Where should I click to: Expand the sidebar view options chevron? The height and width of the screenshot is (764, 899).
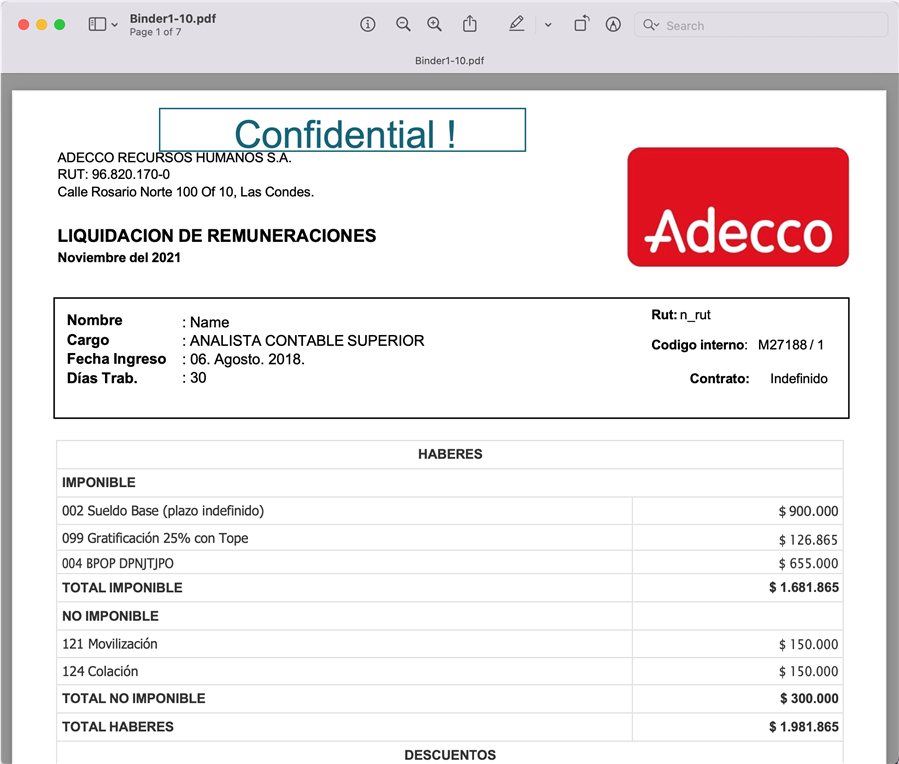[x=115, y=26]
